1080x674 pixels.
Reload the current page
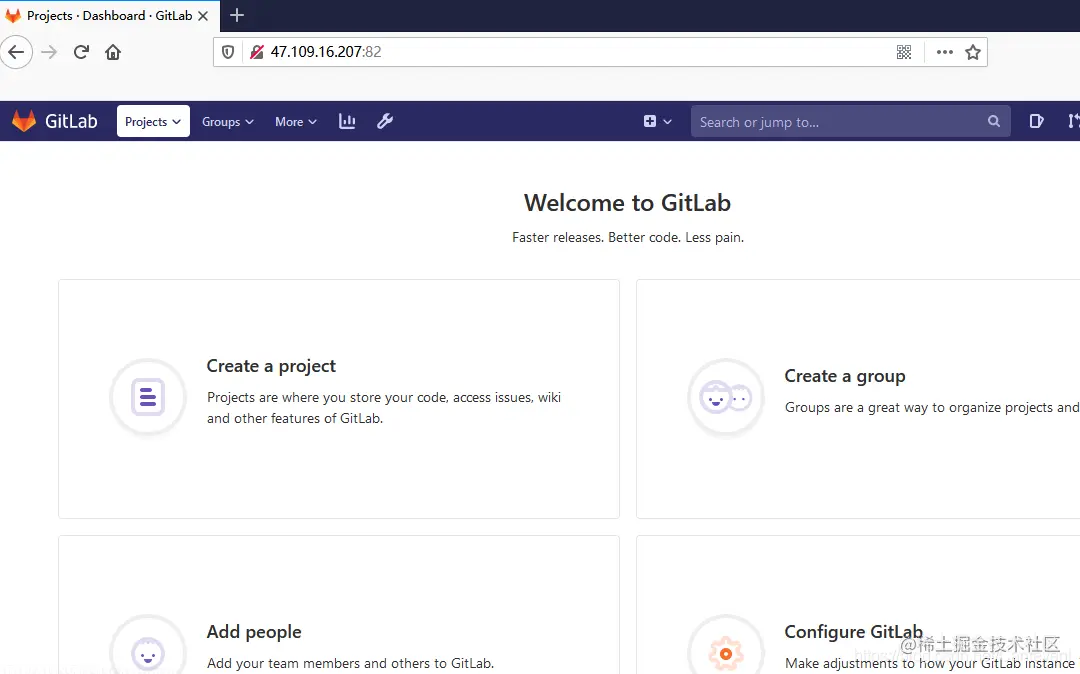81,52
